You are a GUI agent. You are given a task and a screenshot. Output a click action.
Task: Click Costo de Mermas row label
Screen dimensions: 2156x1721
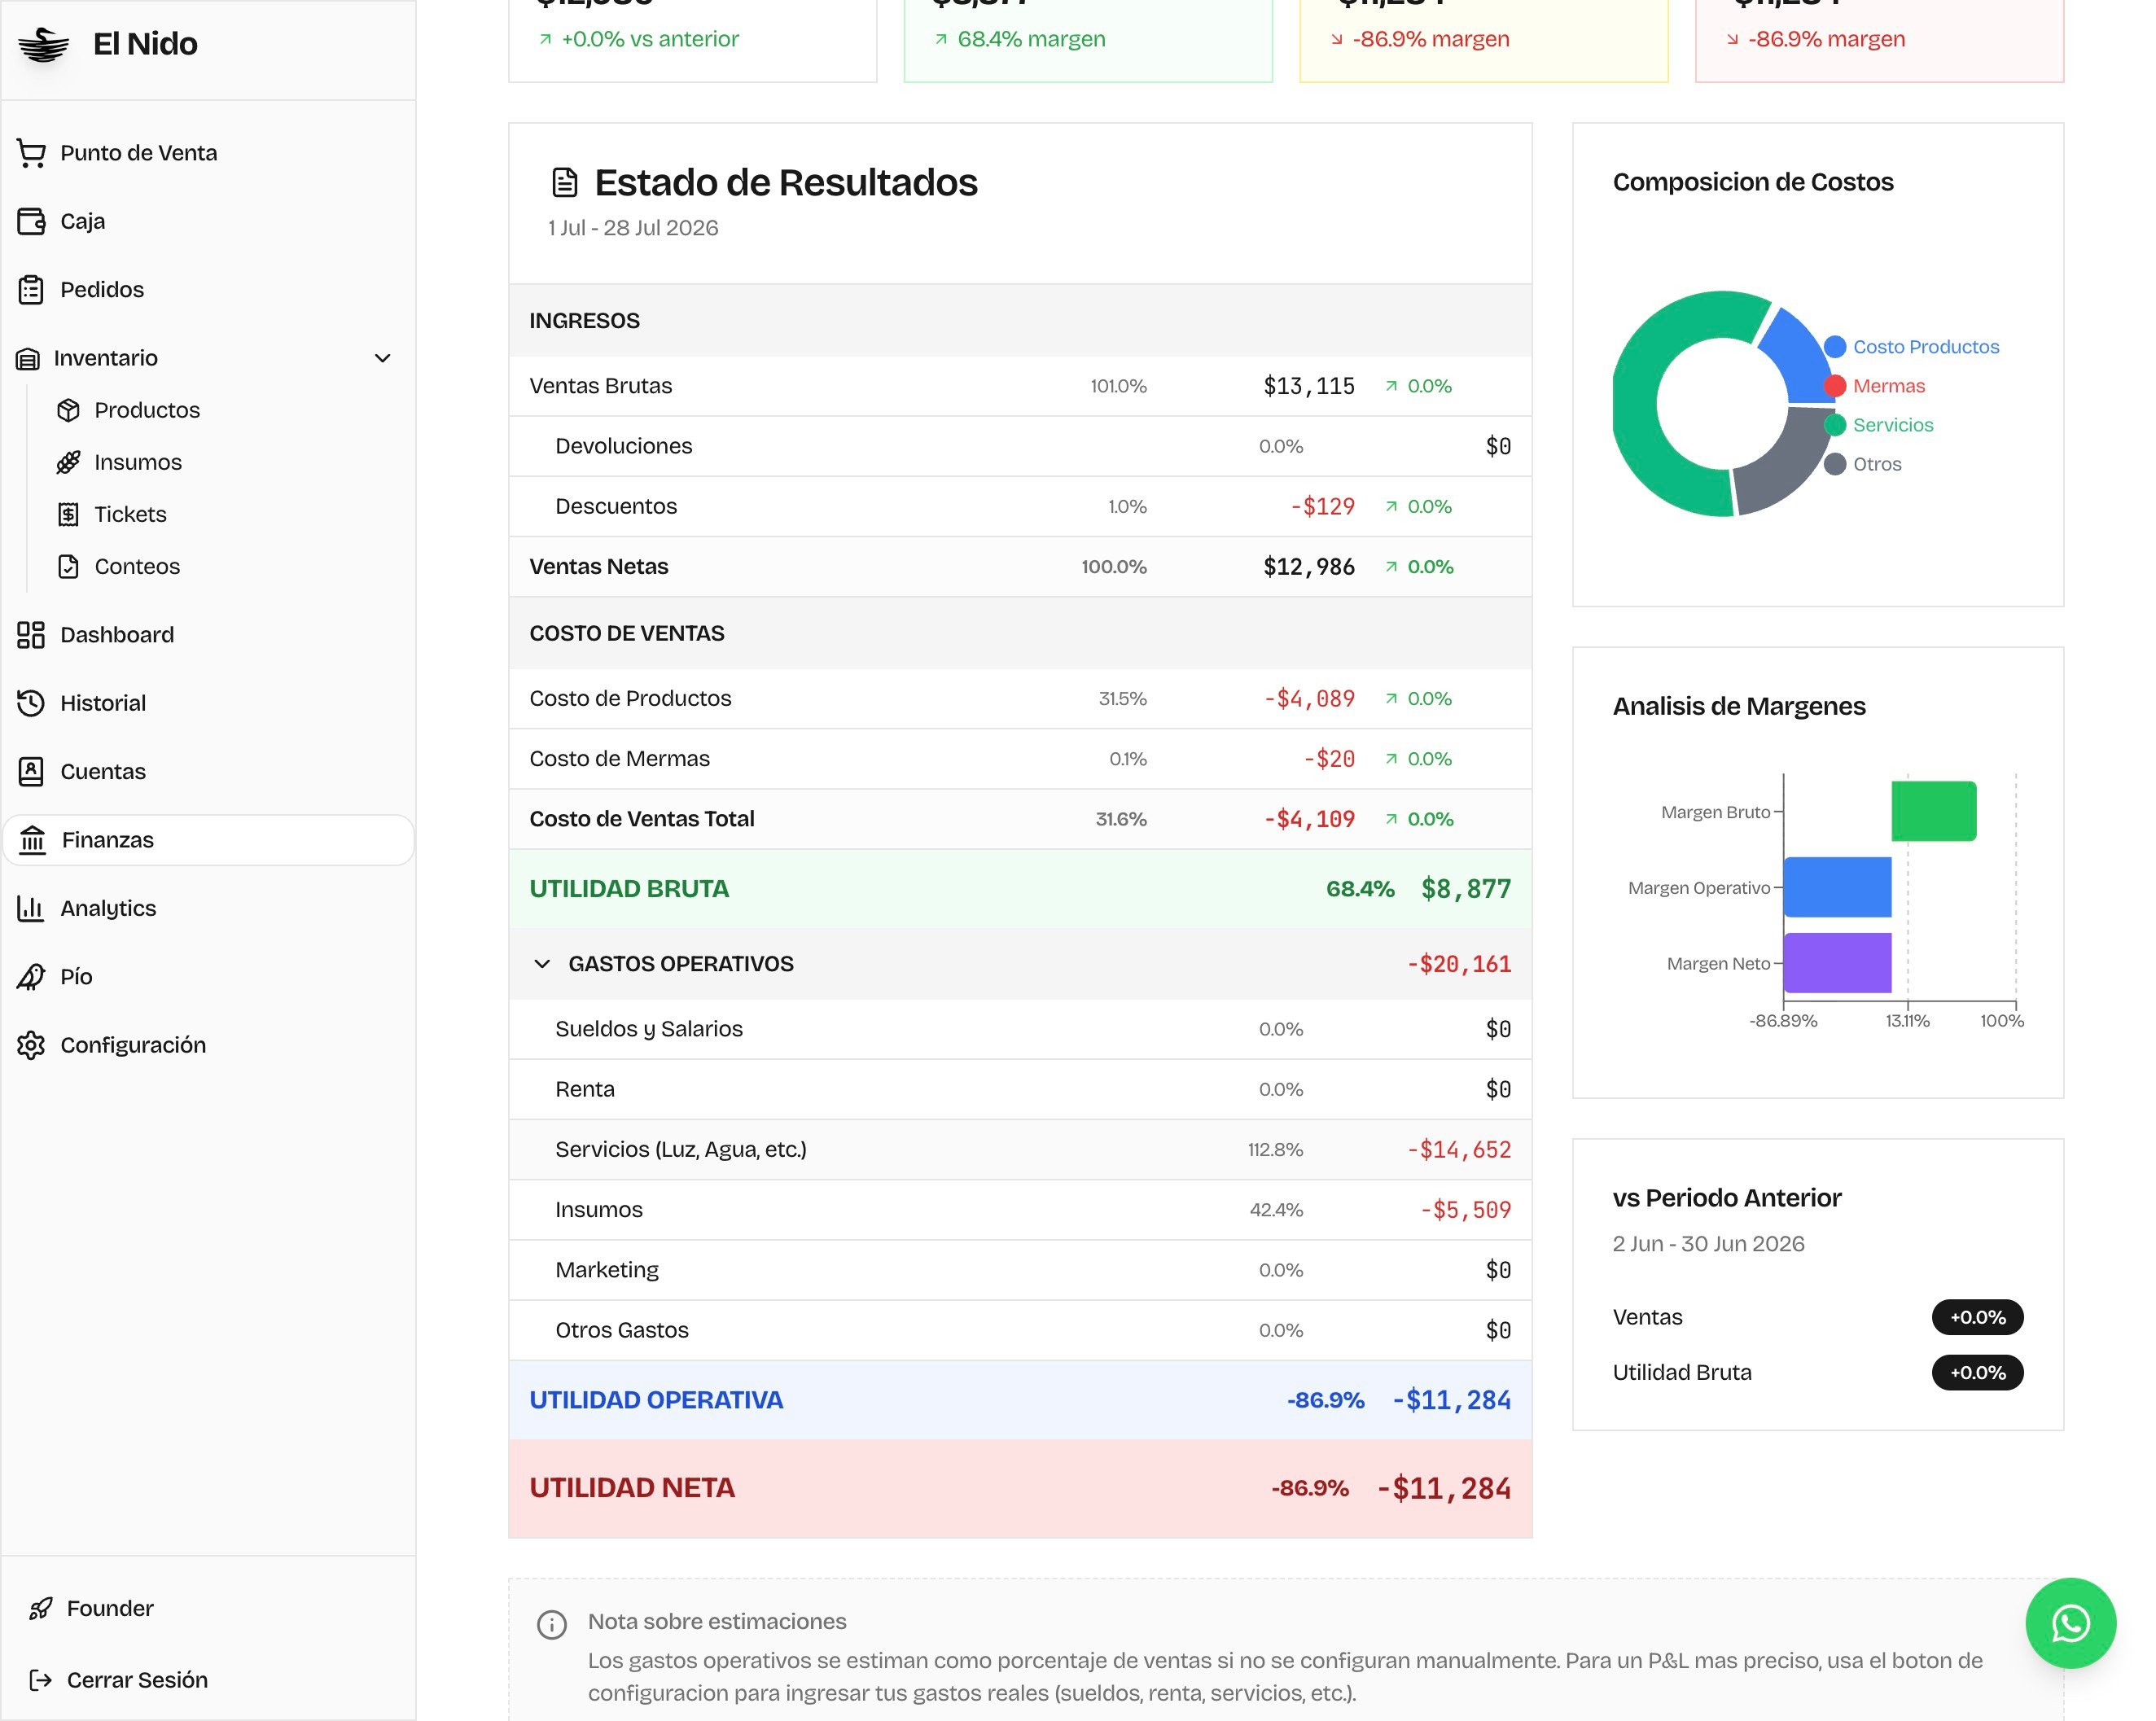click(x=619, y=759)
